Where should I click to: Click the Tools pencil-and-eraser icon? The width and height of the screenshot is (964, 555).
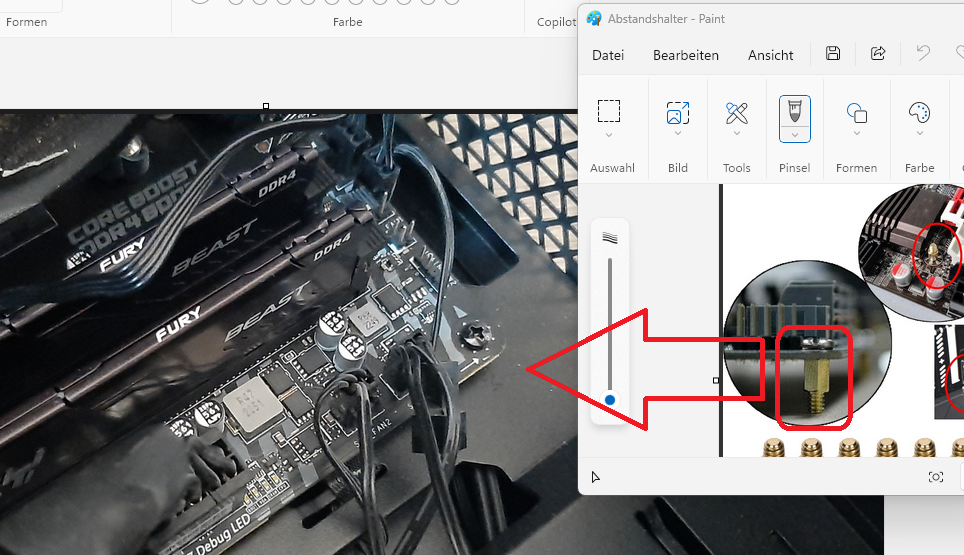pyautogui.click(x=737, y=113)
